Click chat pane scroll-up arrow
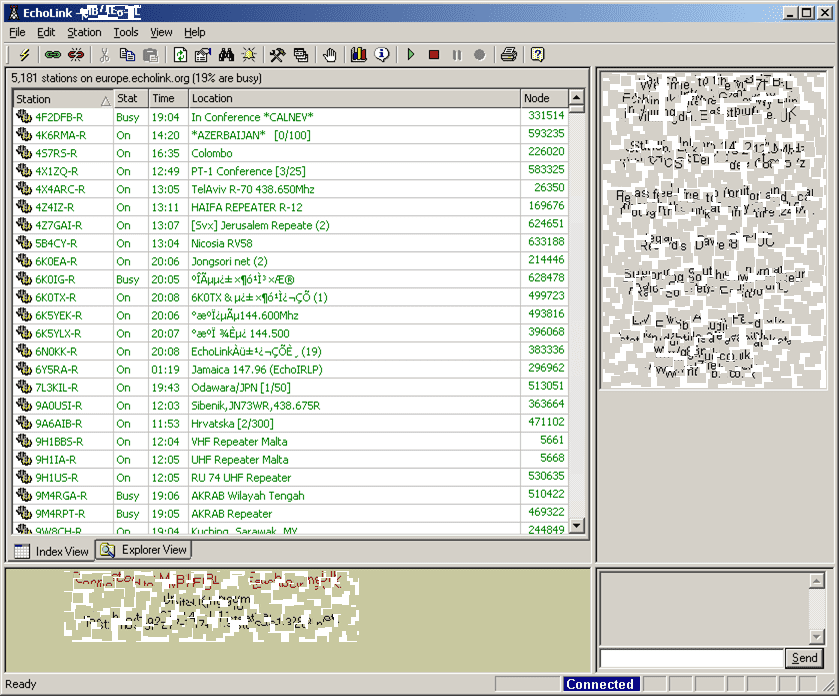This screenshot has width=839, height=696. [817, 581]
